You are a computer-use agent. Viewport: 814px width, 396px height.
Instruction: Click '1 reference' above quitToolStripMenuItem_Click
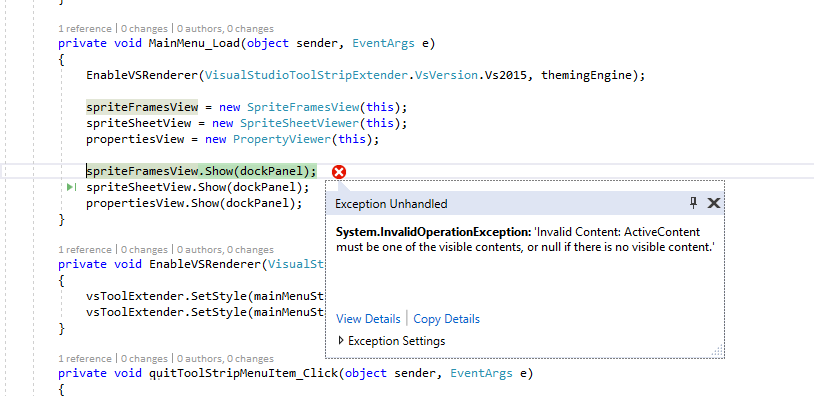tap(85, 359)
